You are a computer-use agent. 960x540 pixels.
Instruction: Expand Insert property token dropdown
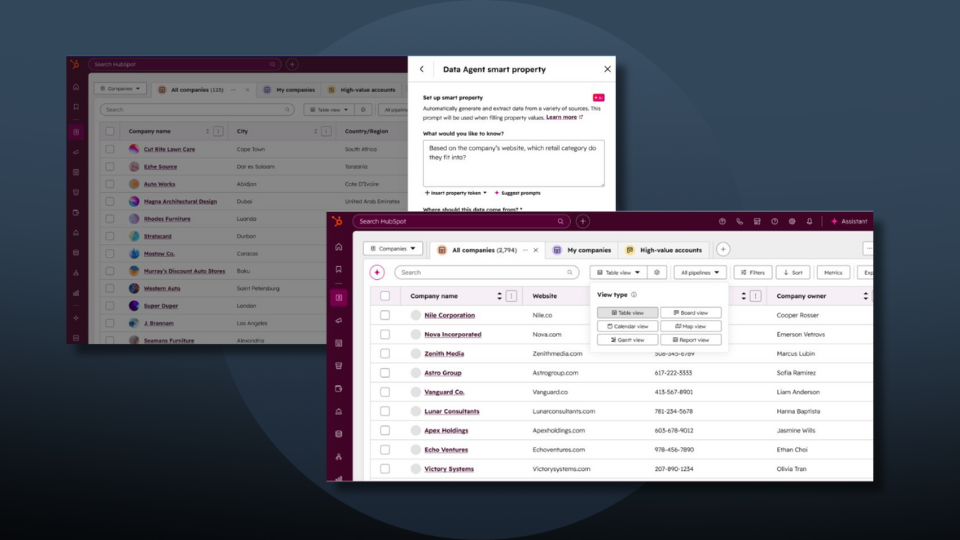456,193
